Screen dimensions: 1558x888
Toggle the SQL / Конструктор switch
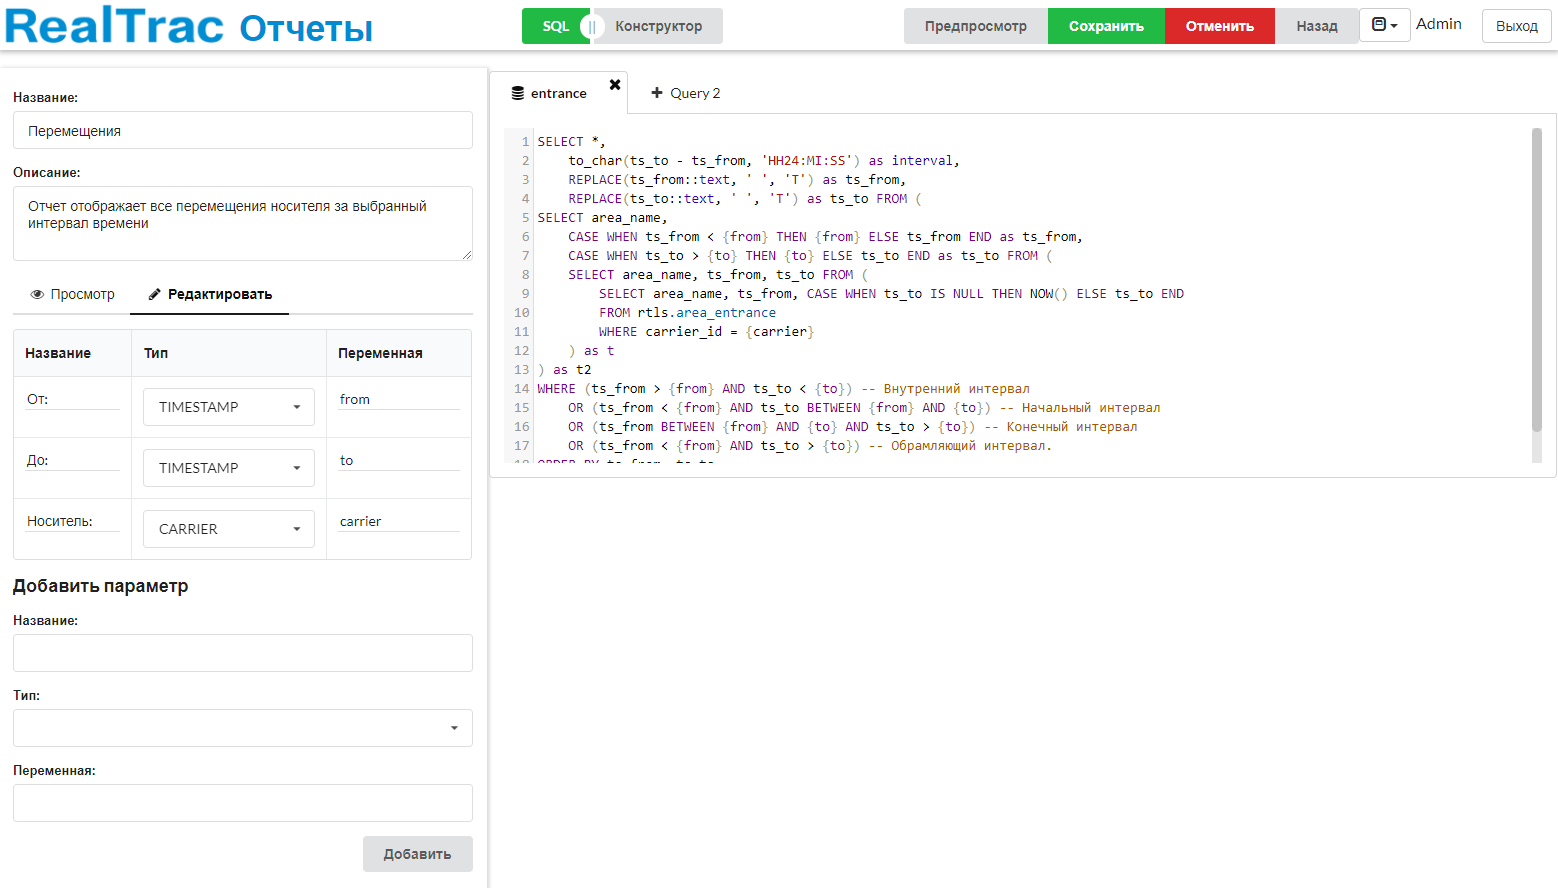591,27
